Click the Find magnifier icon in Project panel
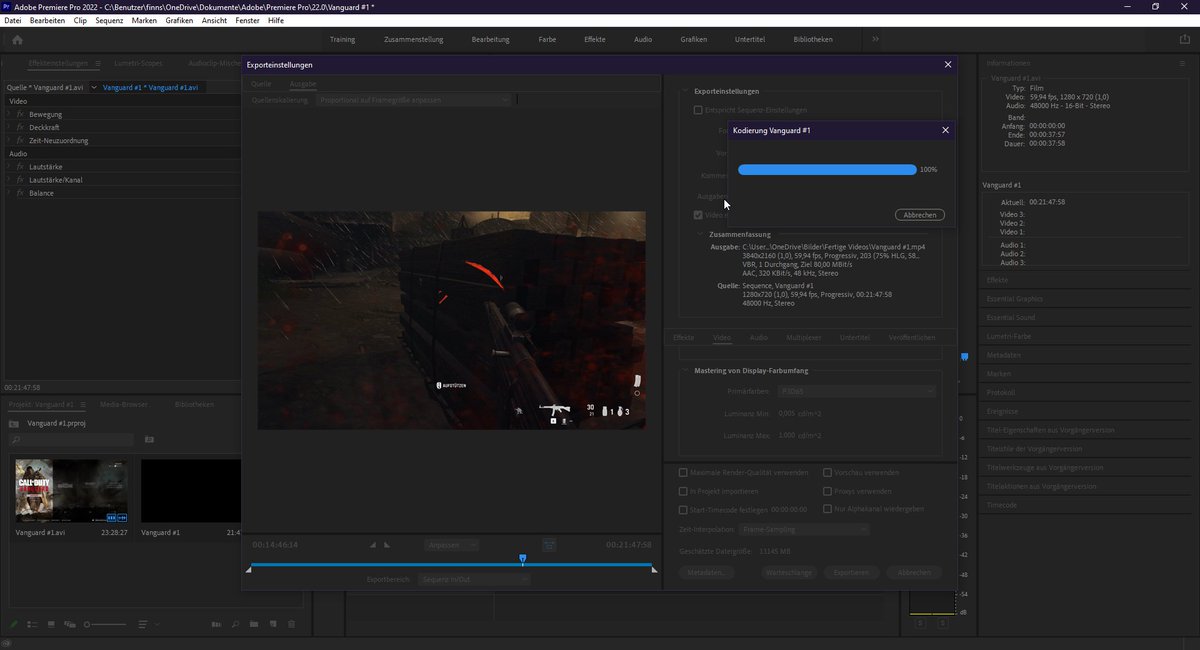Screen dimensions: 1200x650 click(235, 624)
